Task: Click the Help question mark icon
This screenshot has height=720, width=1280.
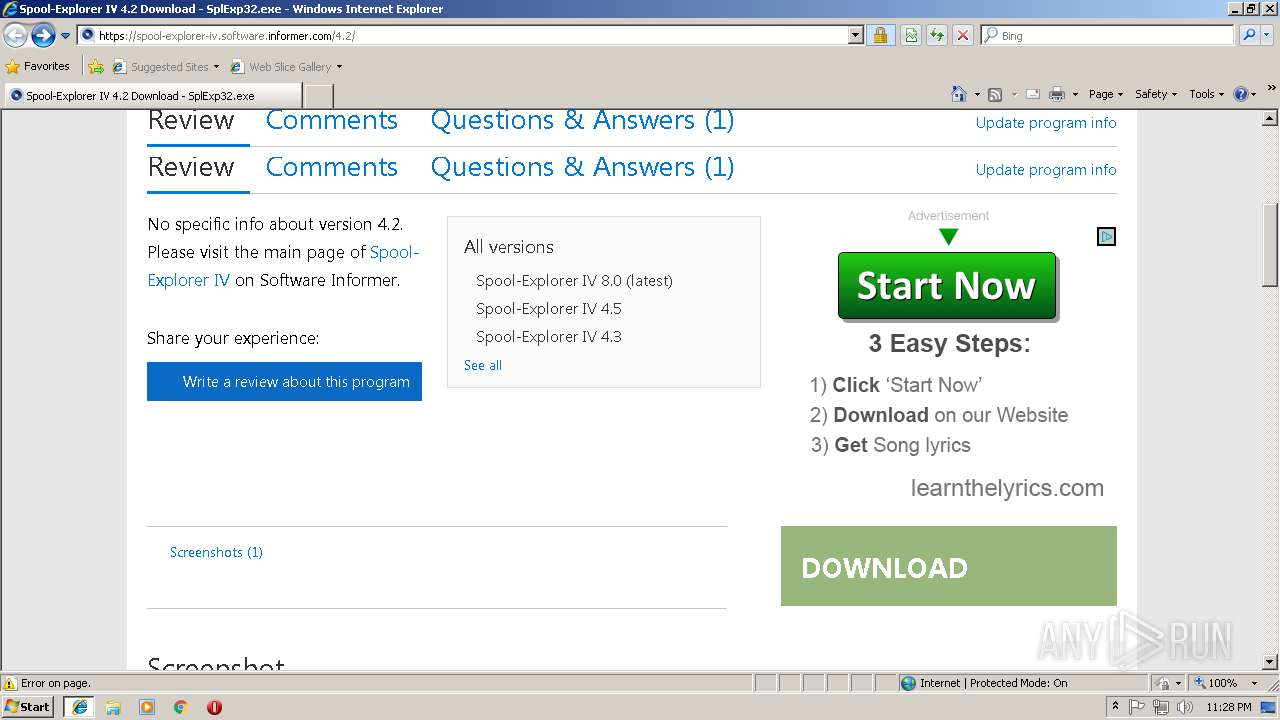Action: pyautogui.click(x=1241, y=94)
